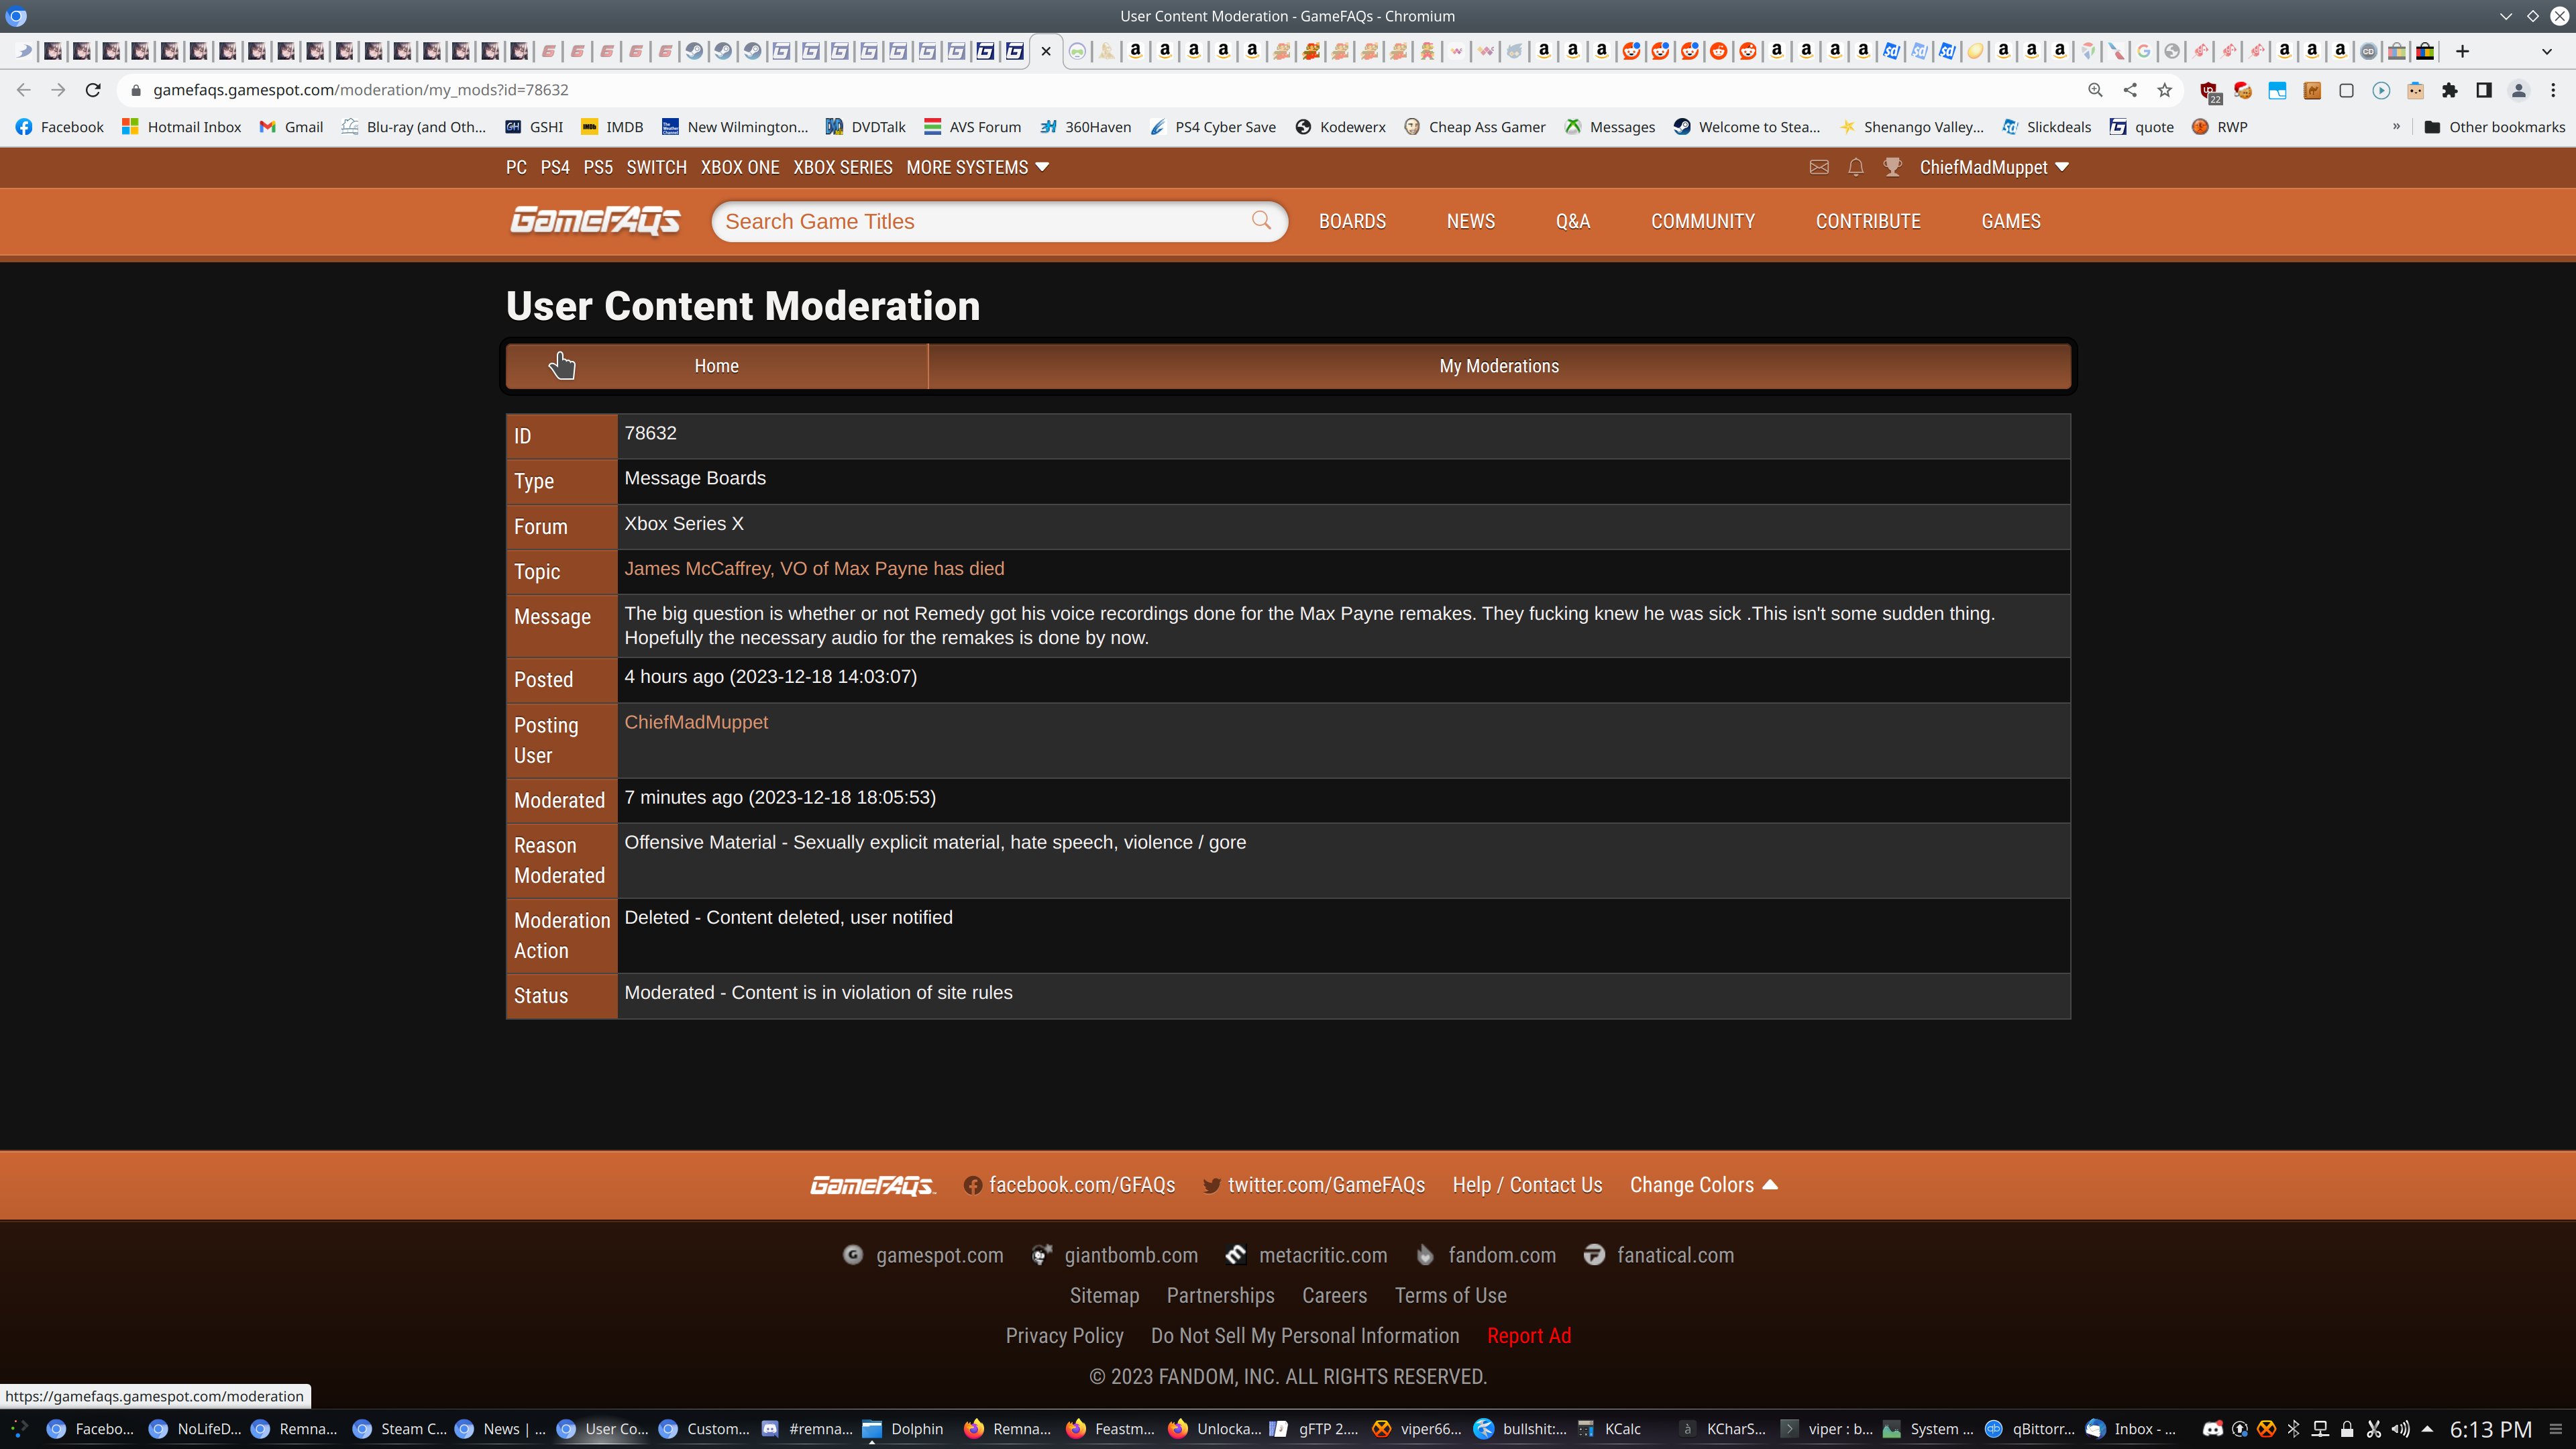Bookmark this page with the star icon
This screenshot has width=2576, height=1449.
pyautogui.click(x=2165, y=90)
